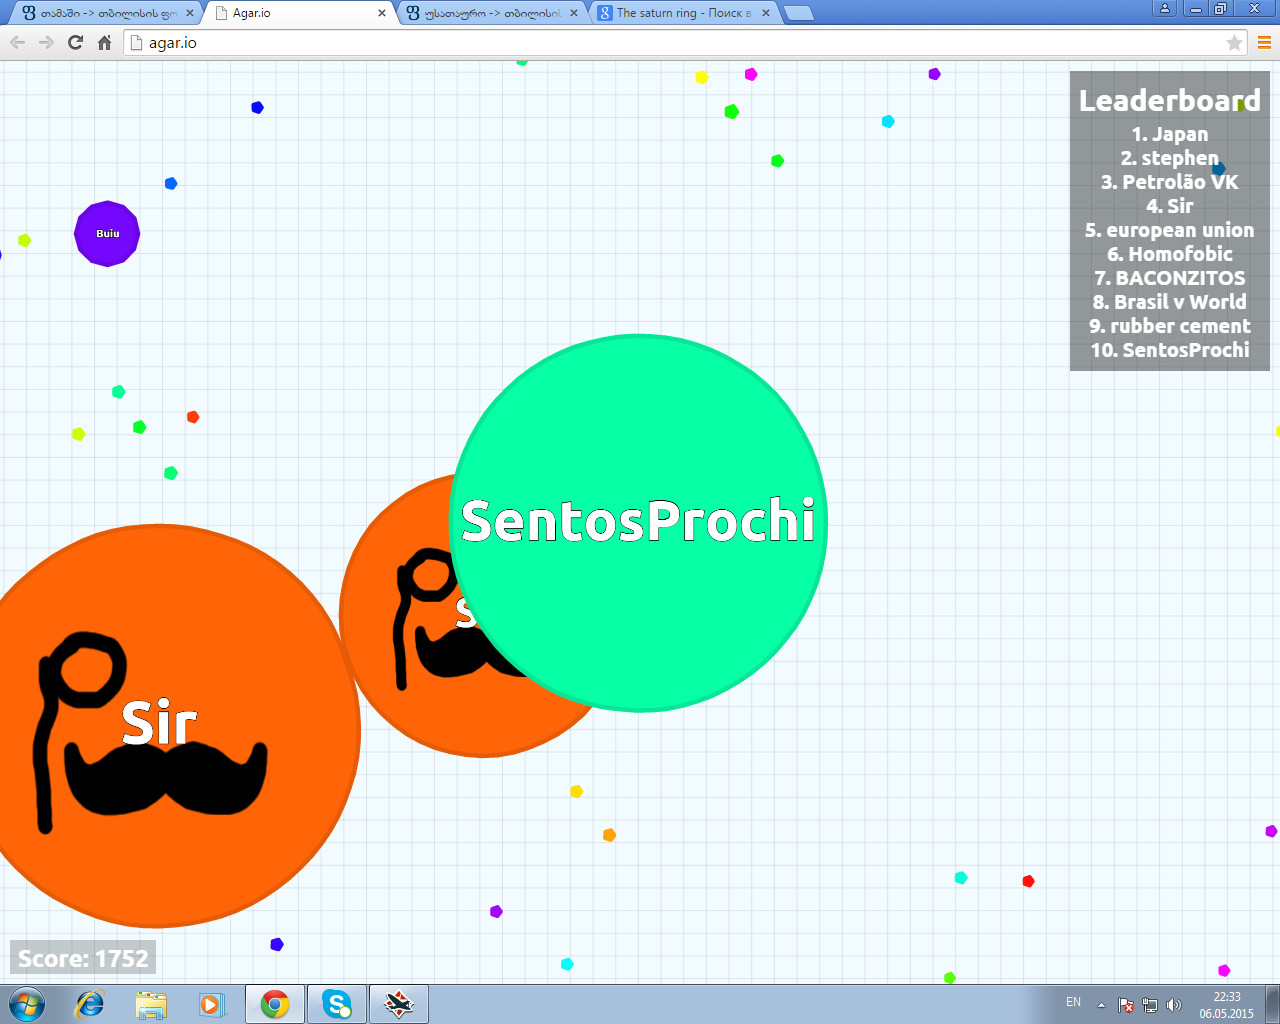Click the "Score: 1752" display
1280x1024 pixels.
tap(83, 958)
